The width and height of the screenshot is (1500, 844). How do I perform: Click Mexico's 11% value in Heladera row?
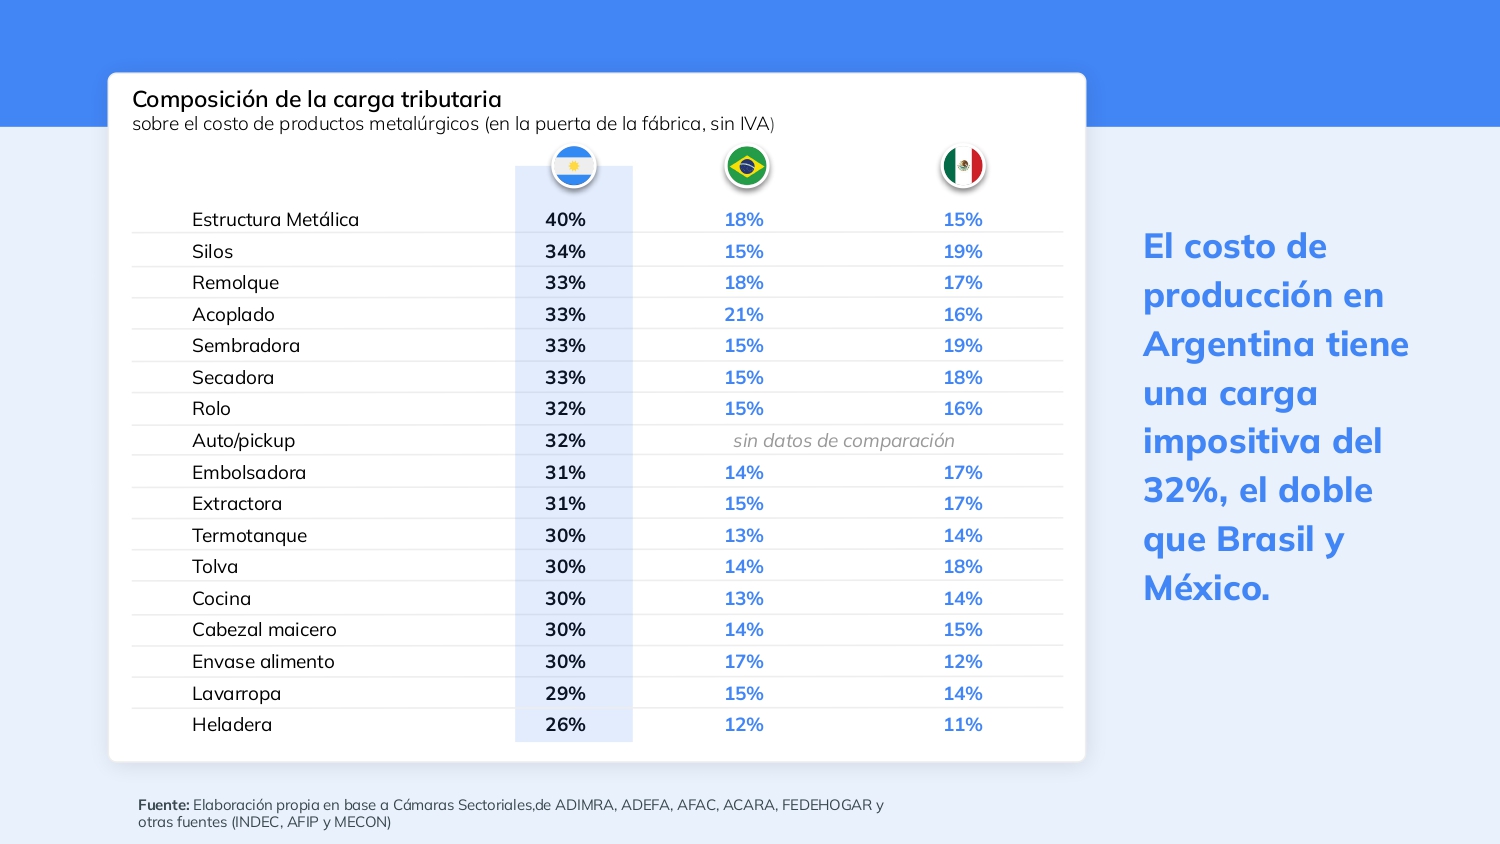963,725
